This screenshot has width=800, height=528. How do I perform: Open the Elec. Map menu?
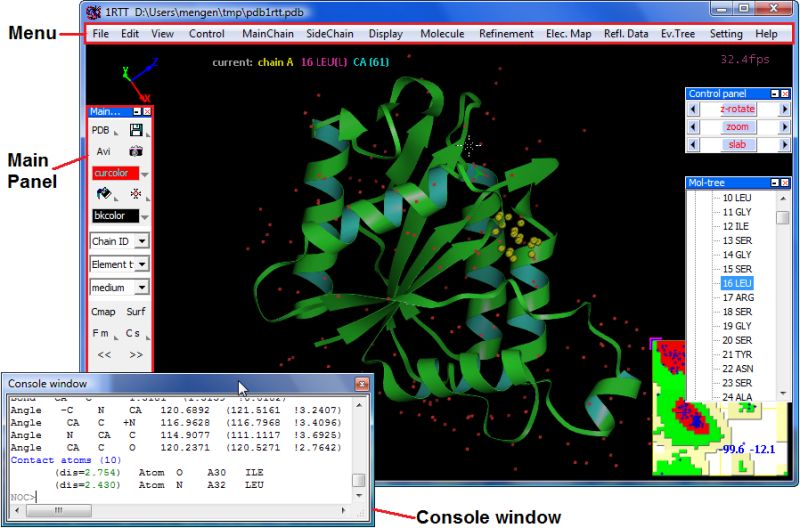(568, 34)
